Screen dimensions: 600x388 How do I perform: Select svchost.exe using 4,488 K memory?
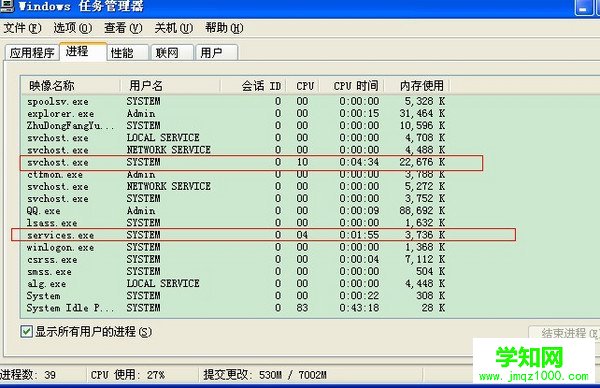click(235, 150)
